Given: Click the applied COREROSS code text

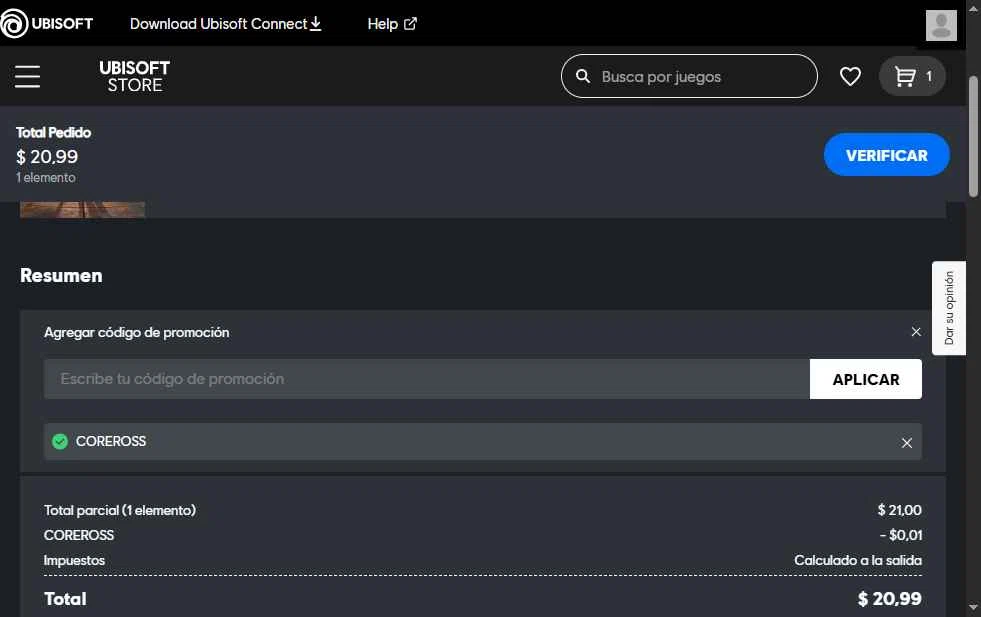Looking at the screenshot, I should tap(111, 441).
